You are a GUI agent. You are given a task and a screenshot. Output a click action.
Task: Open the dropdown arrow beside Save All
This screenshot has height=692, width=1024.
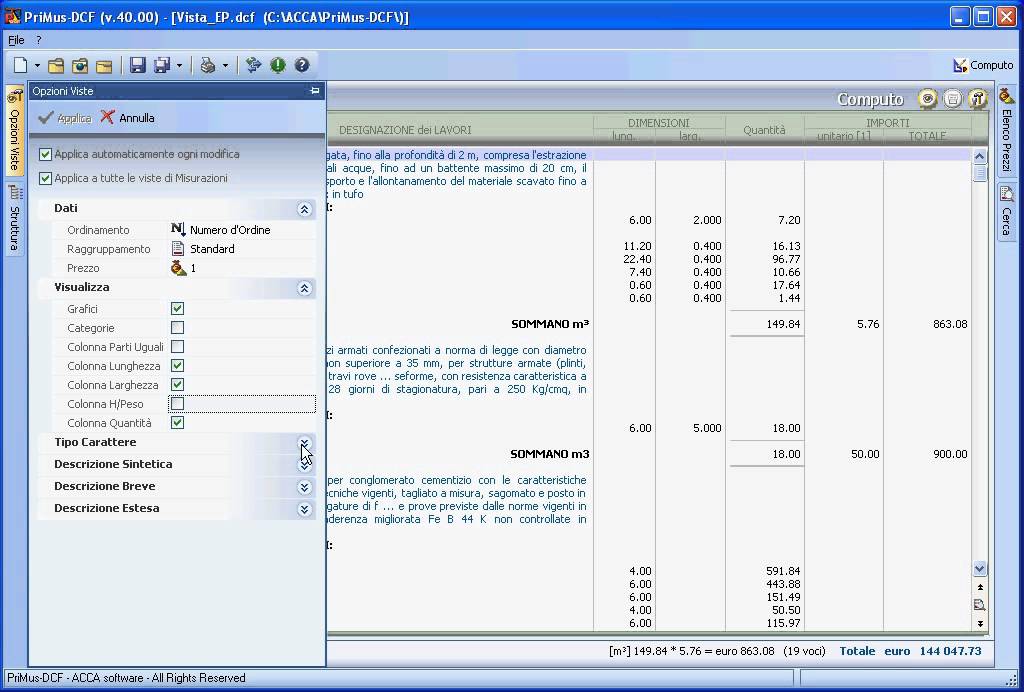180,65
